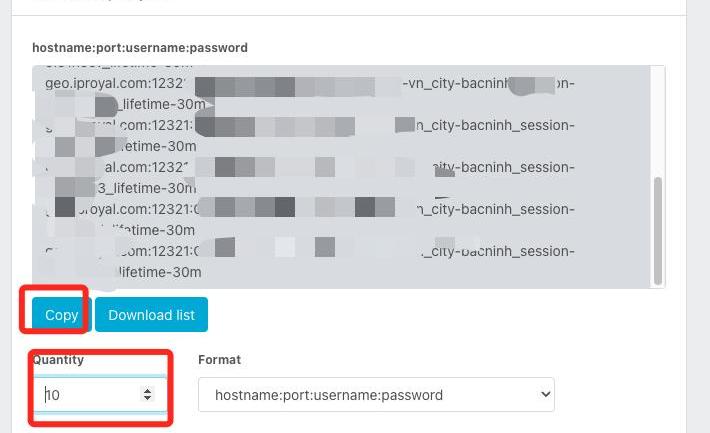The image size is (710, 433).
Task: Click the scrollbar track below the thumb
Action: click(657, 285)
